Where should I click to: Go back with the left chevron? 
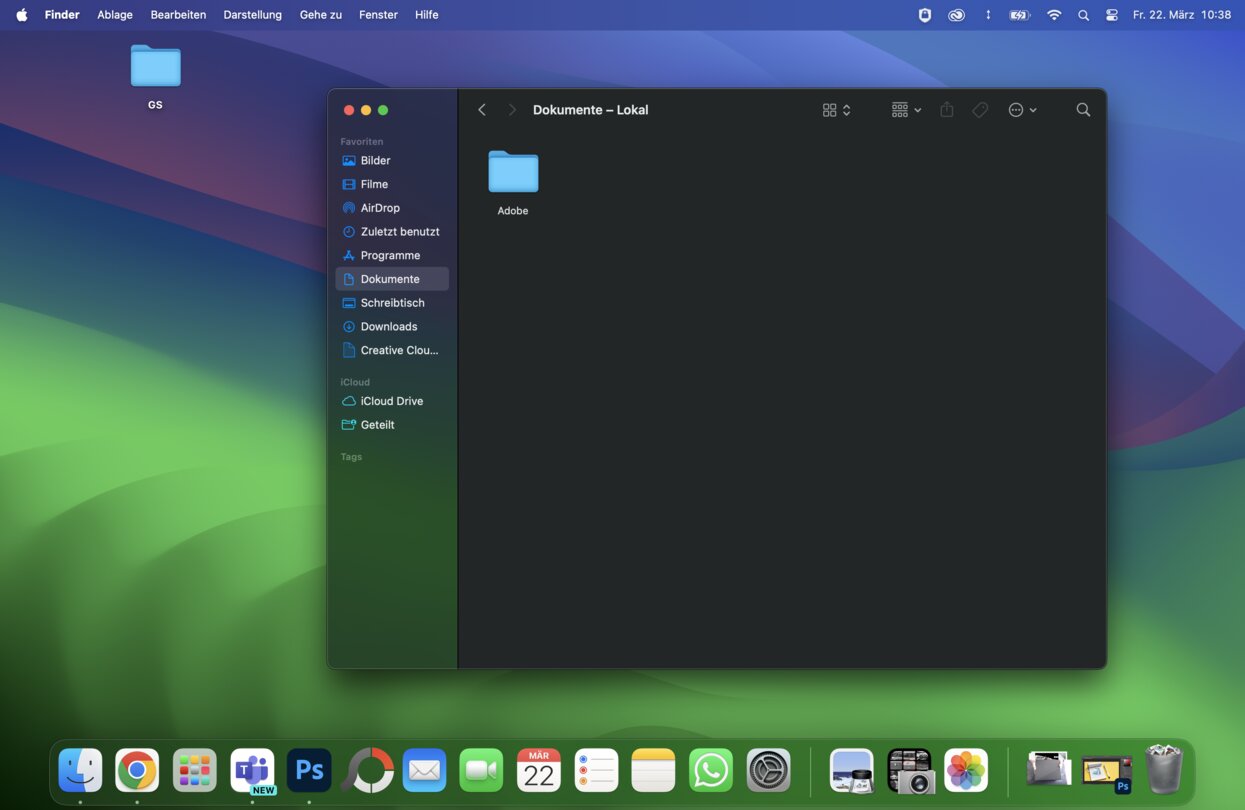tap(482, 110)
